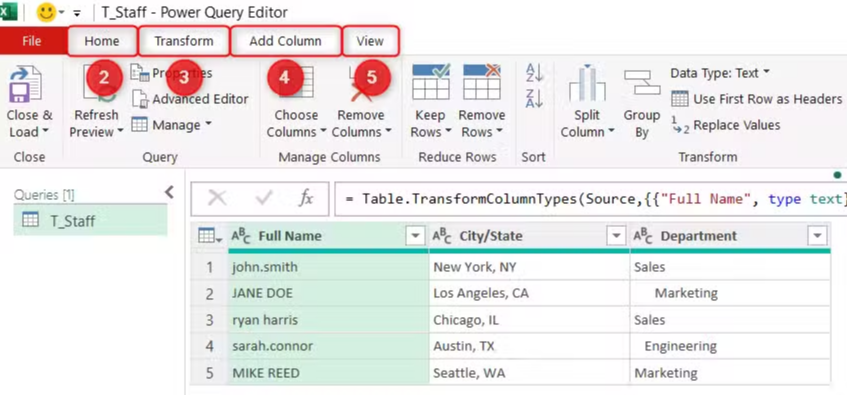Click the MIKE REED cell

point(328,373)
